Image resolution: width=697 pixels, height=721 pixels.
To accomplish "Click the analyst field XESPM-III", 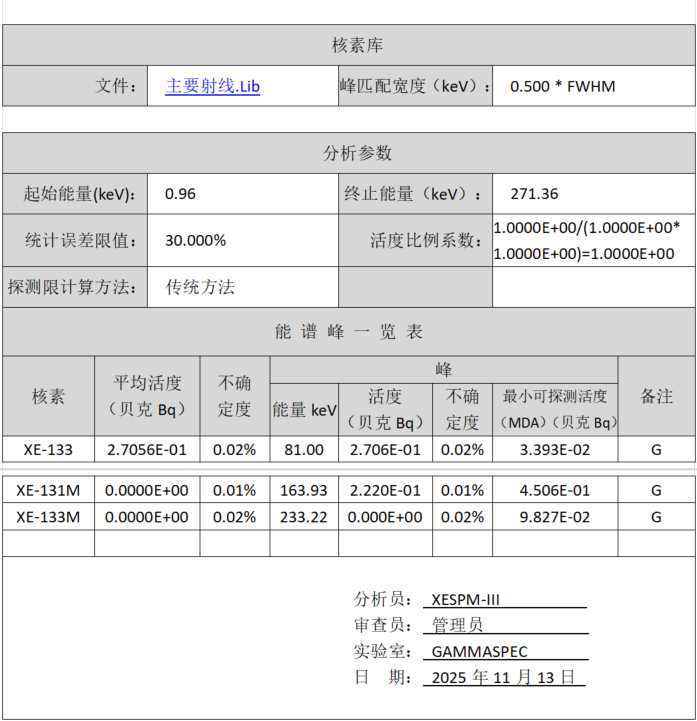I will [465, 600].
